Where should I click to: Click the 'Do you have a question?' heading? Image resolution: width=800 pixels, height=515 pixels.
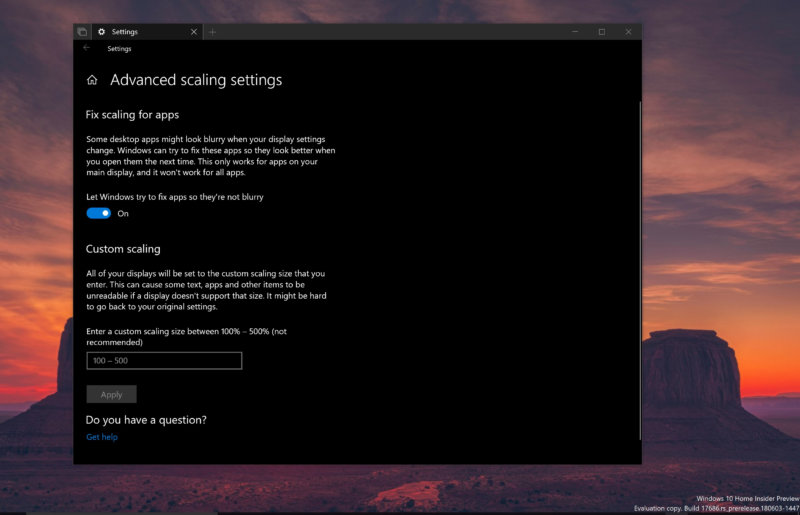(146, 420)
